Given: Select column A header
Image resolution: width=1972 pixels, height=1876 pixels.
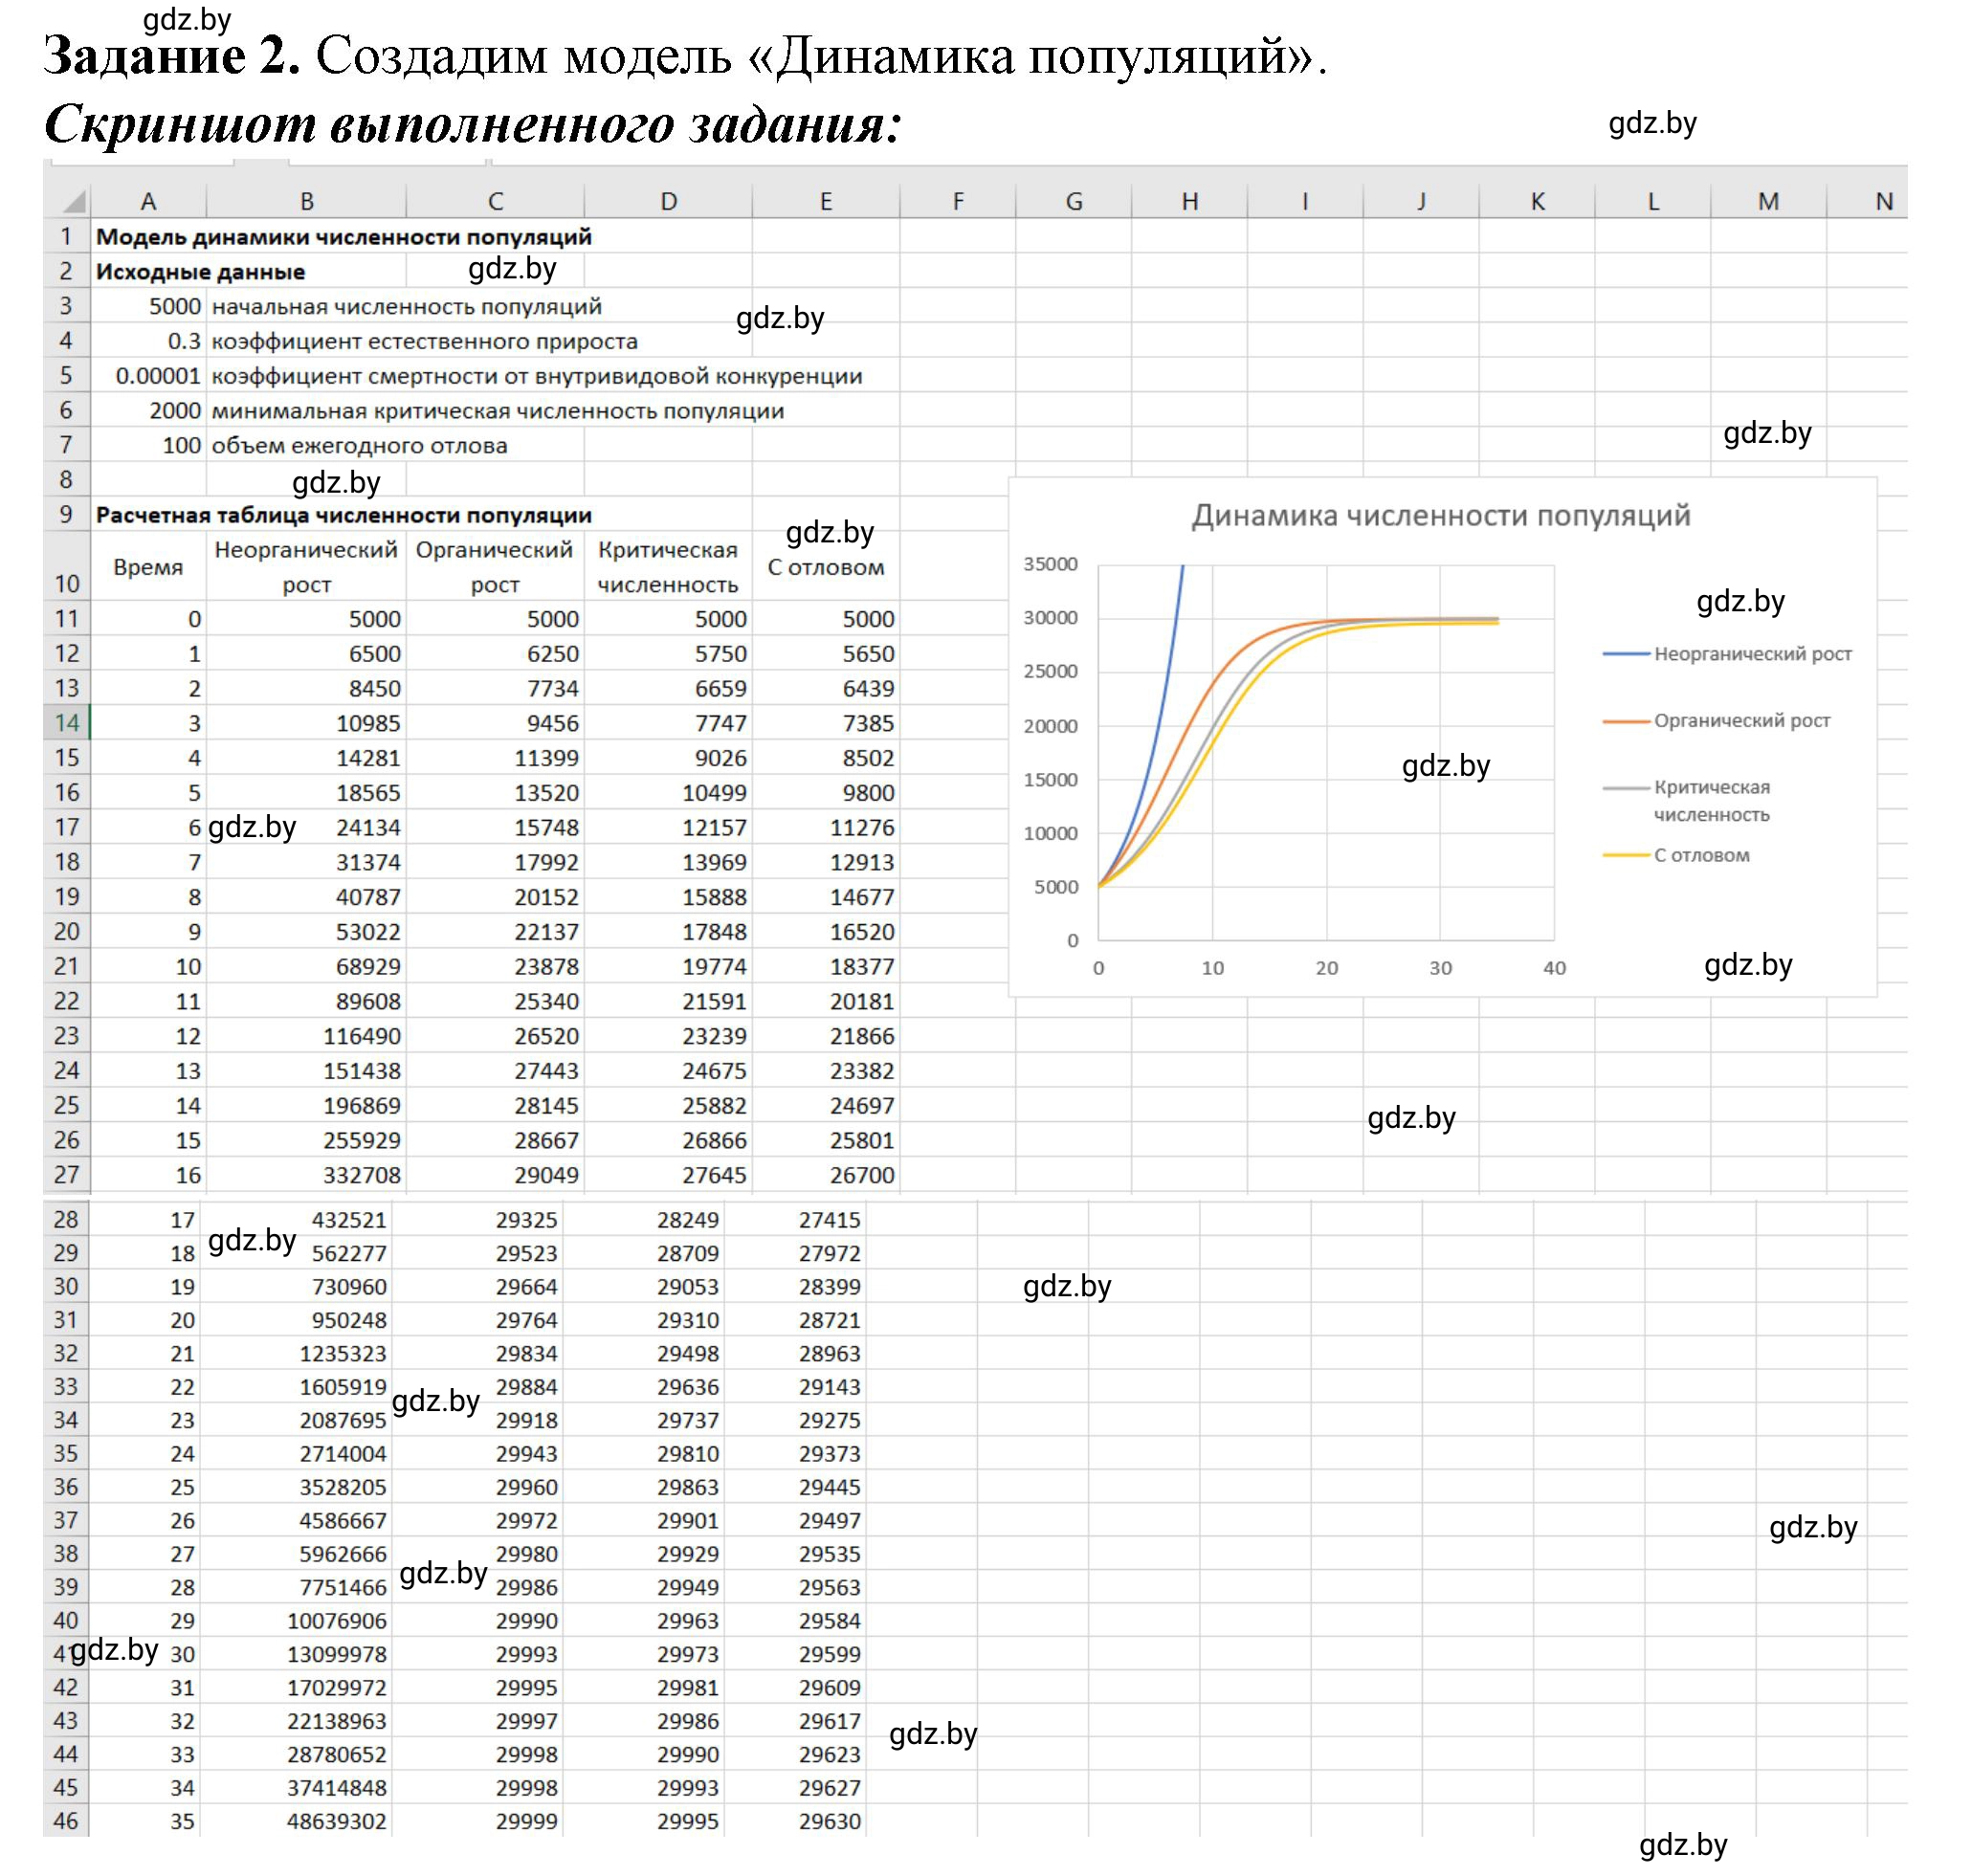Looking at the screenshot, I should pyautogui.click(x=148, y=201).
